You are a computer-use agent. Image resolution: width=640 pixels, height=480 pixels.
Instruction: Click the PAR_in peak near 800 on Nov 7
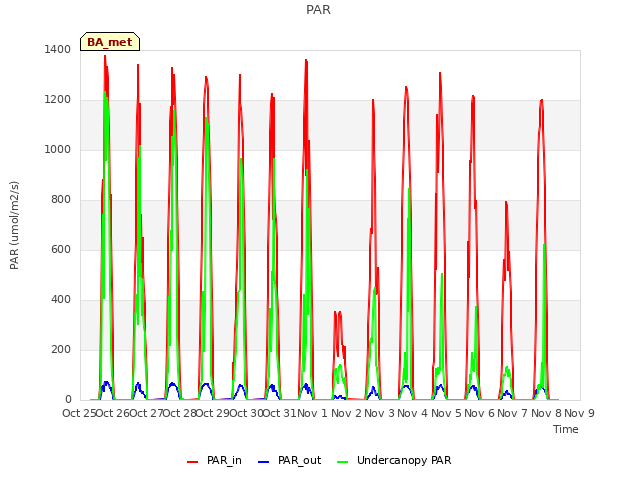(x=506, y=202)
